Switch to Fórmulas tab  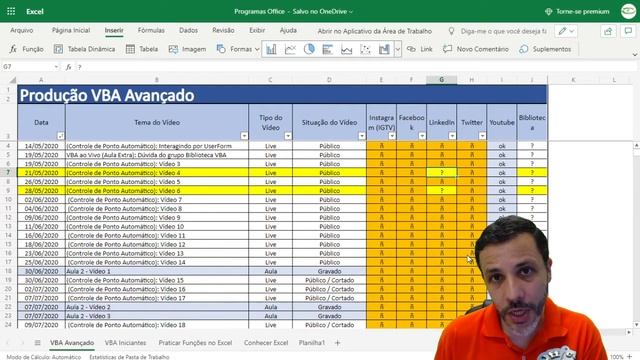coord(151,30)
